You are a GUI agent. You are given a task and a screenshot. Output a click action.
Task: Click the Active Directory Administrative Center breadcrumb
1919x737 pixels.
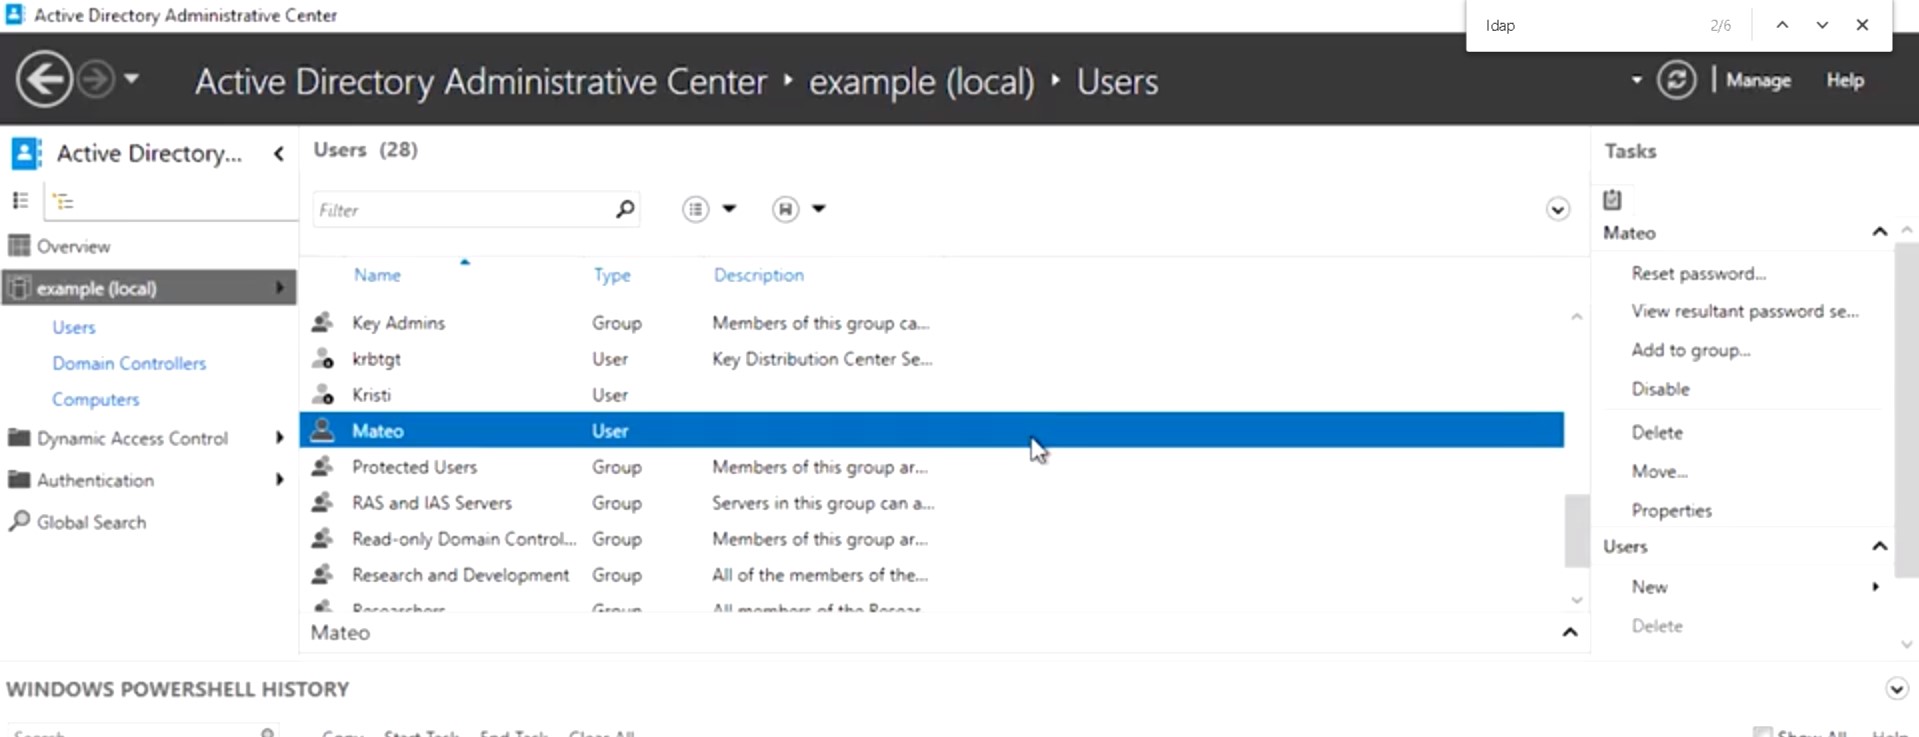481,81
